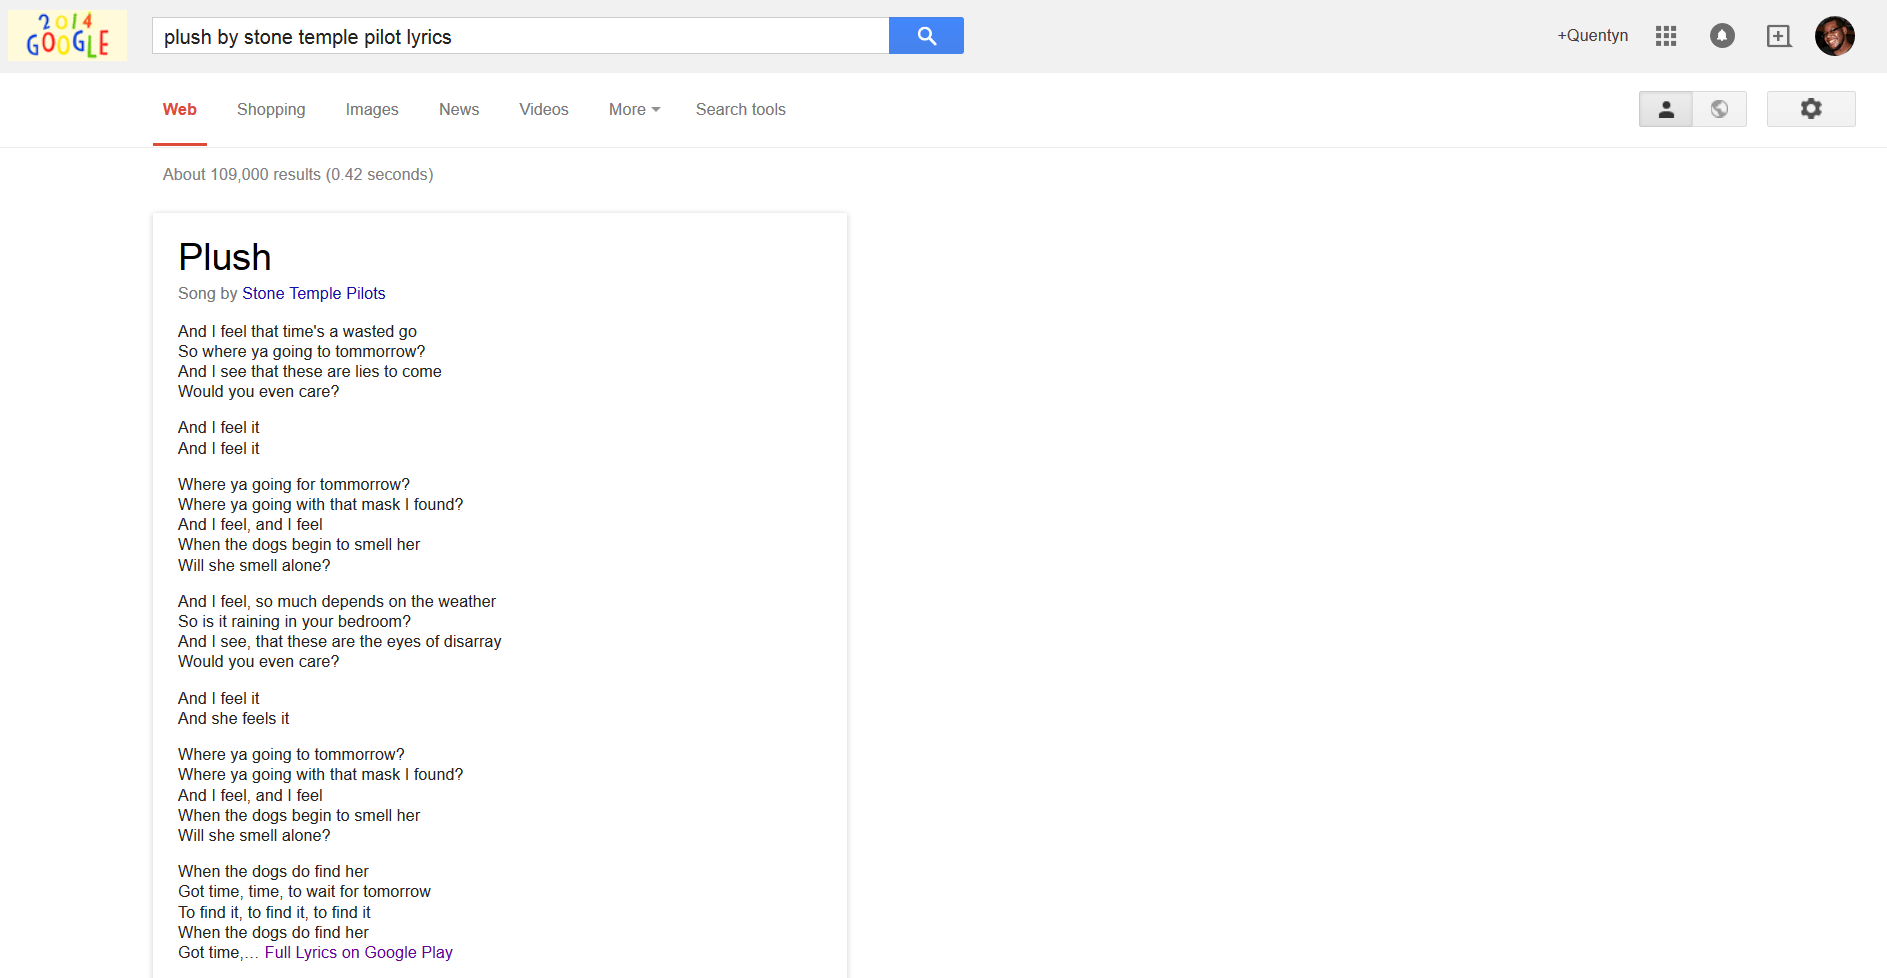Open Full Lyrics on Google Play

coord(358,952)
